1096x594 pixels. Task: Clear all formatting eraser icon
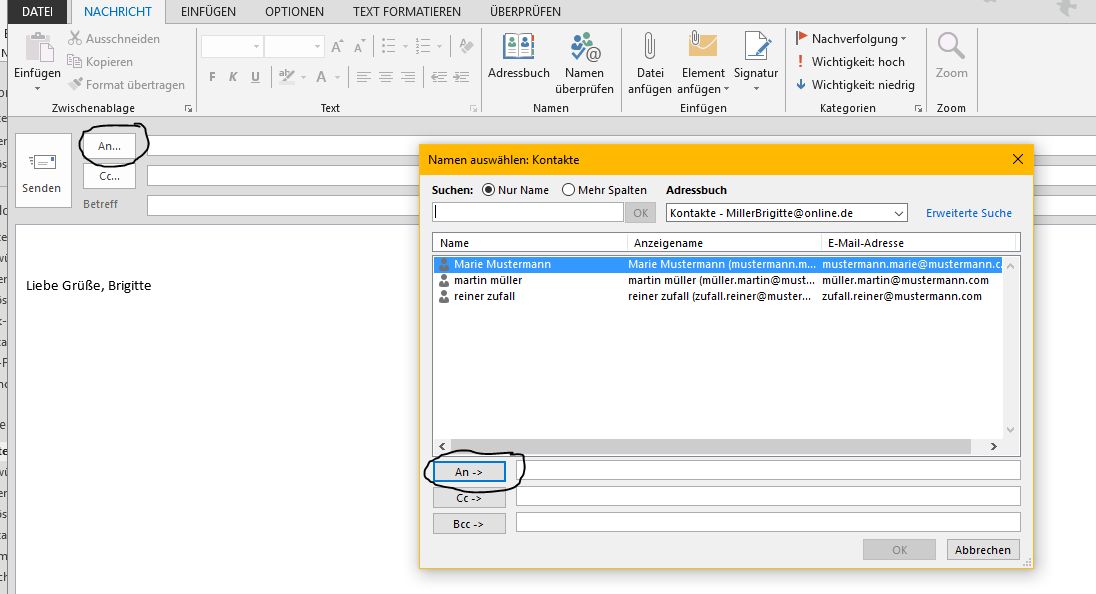point(466,47)
